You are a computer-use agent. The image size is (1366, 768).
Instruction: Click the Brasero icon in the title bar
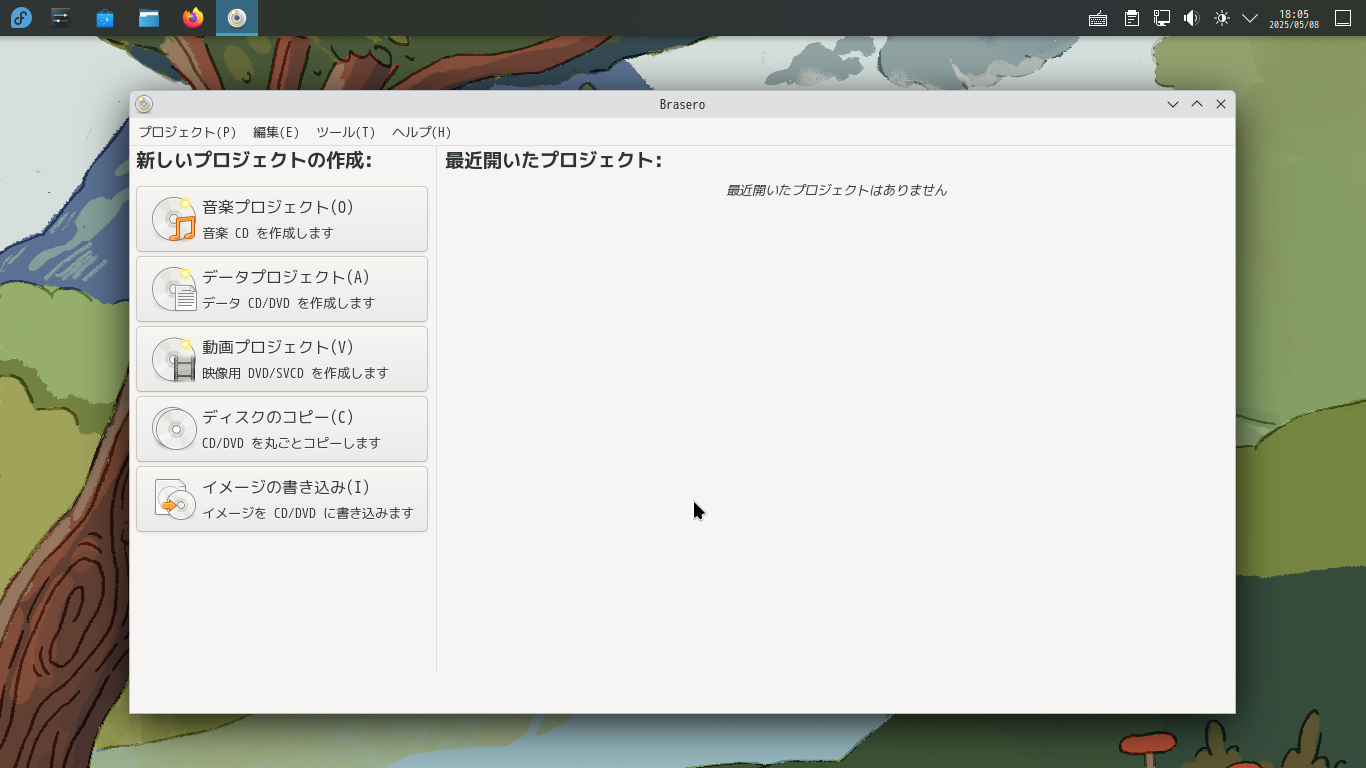tap(144, 104)
